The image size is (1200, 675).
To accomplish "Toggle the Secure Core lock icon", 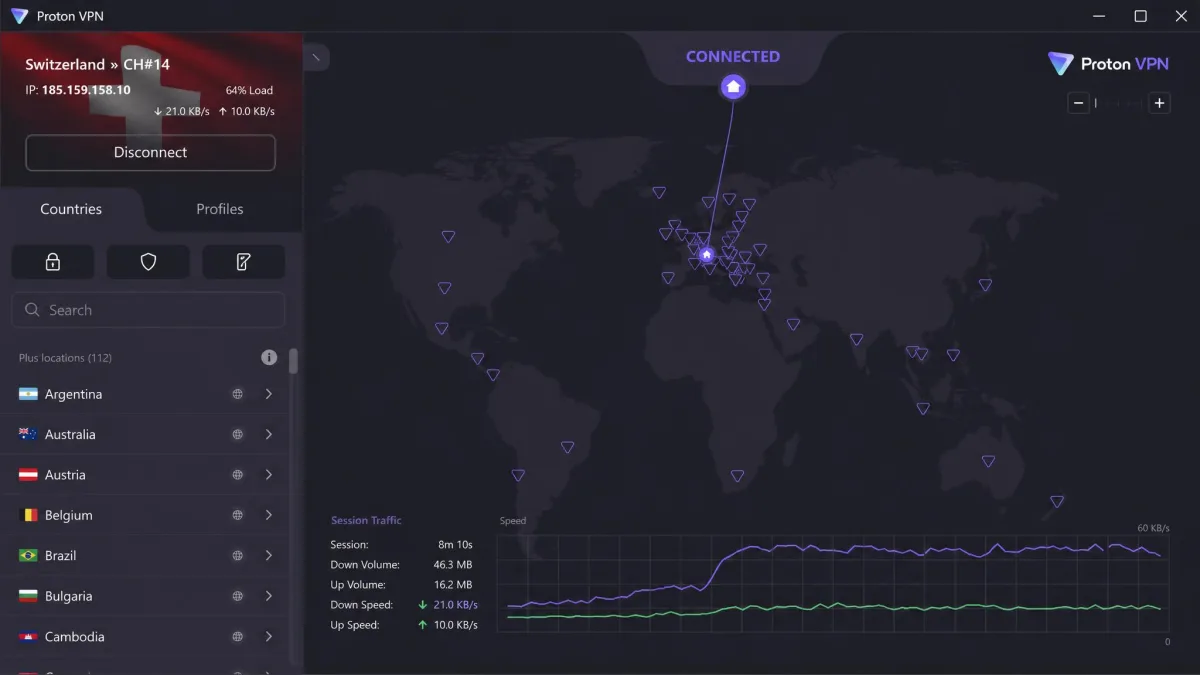I will [53, 262].
